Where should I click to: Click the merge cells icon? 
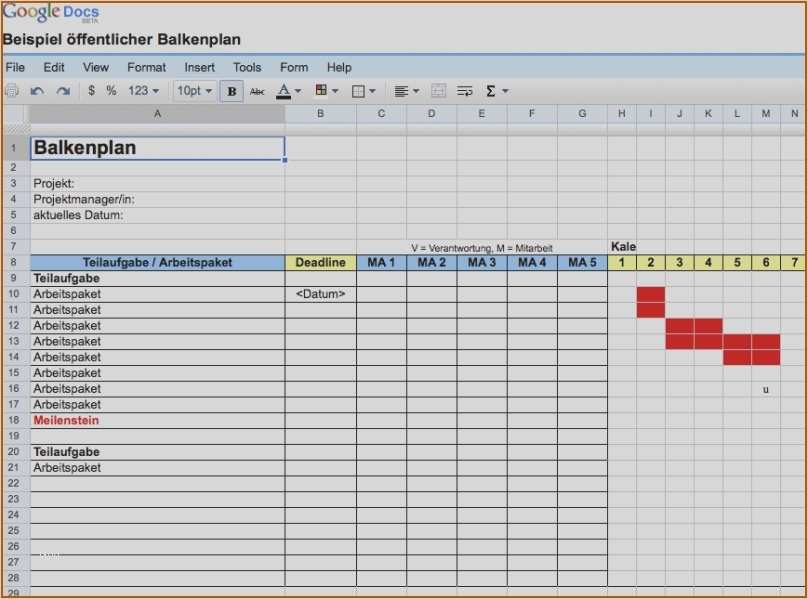coord(438,90)
